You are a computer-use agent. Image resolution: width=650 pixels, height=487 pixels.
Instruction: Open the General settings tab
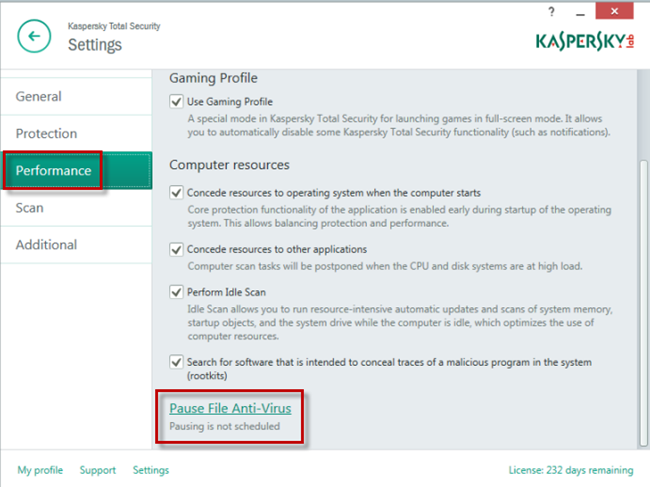tap(76, 97)
